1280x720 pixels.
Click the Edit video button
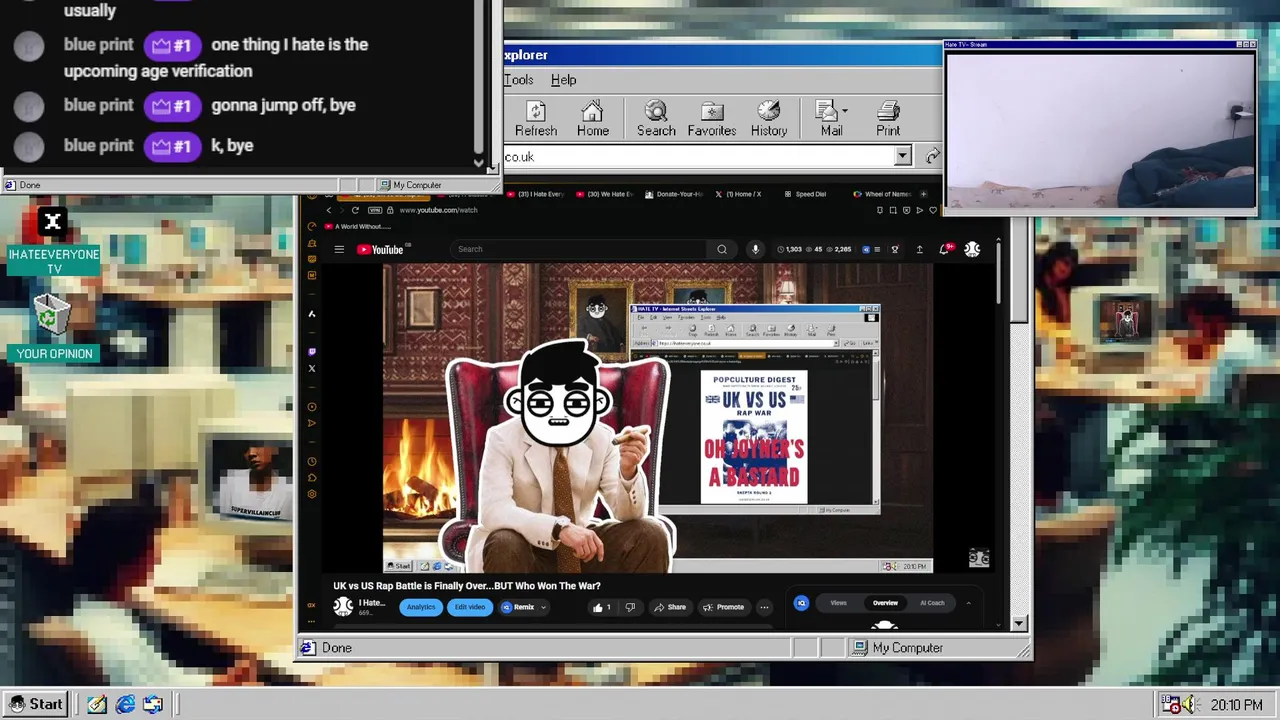(470, 607)
